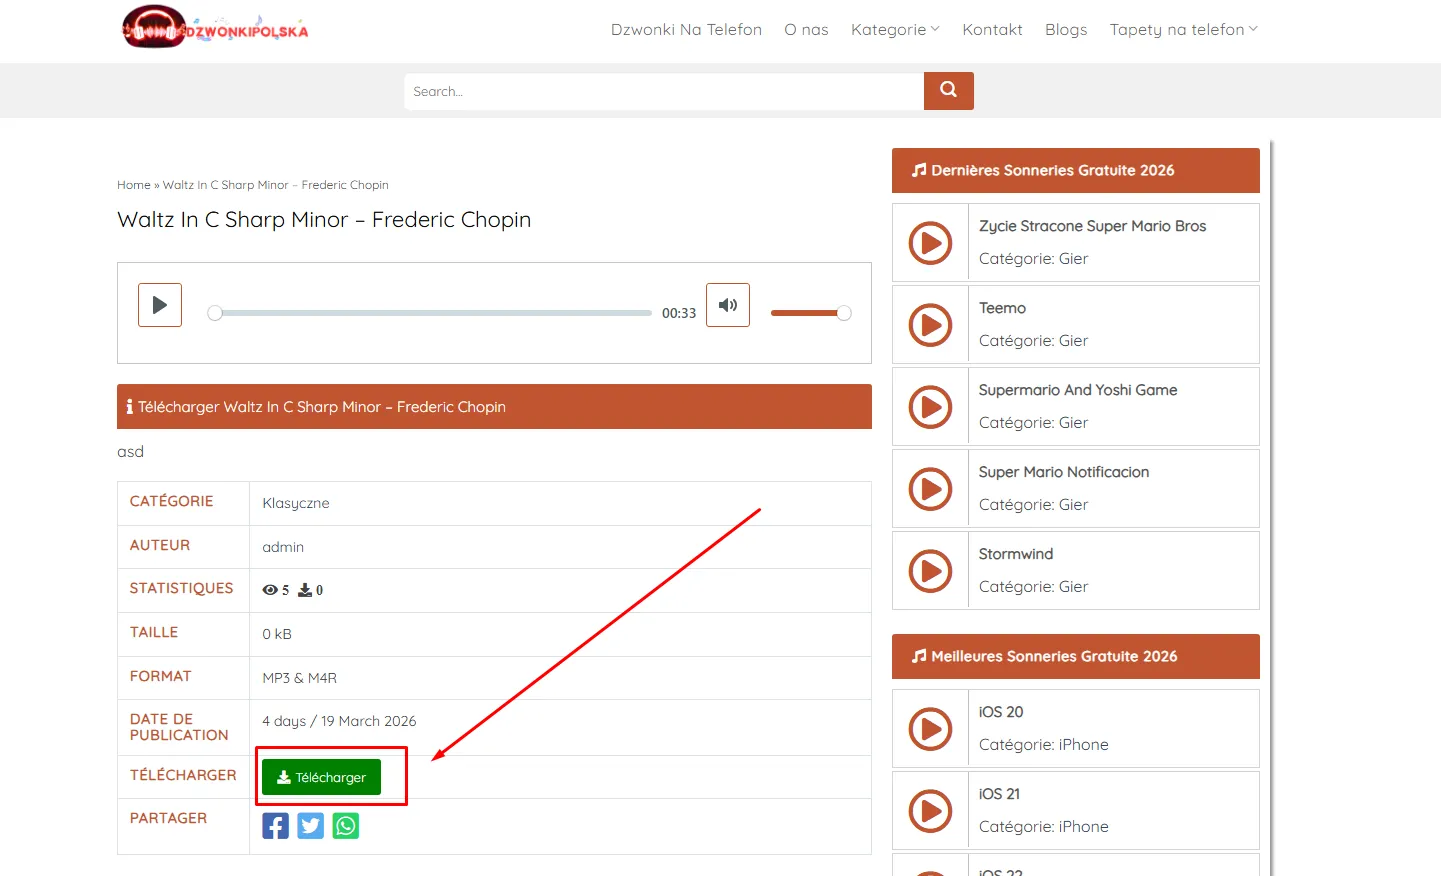Play the Stormwind ringtone
This screenshot has height=876, width=1441.
click(x=930, y=571)
